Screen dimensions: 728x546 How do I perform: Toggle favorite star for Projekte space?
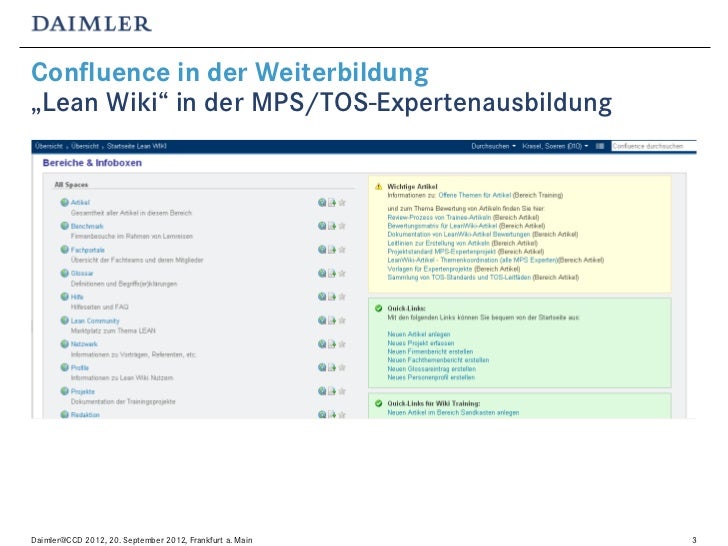point(342,391)
